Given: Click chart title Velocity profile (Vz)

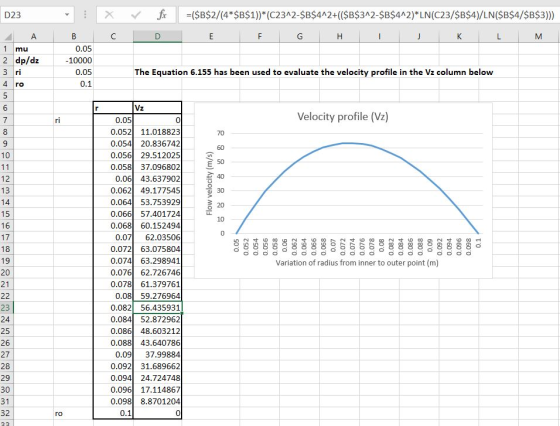Looking at the screenshot, I should click(x=343, y=116).
